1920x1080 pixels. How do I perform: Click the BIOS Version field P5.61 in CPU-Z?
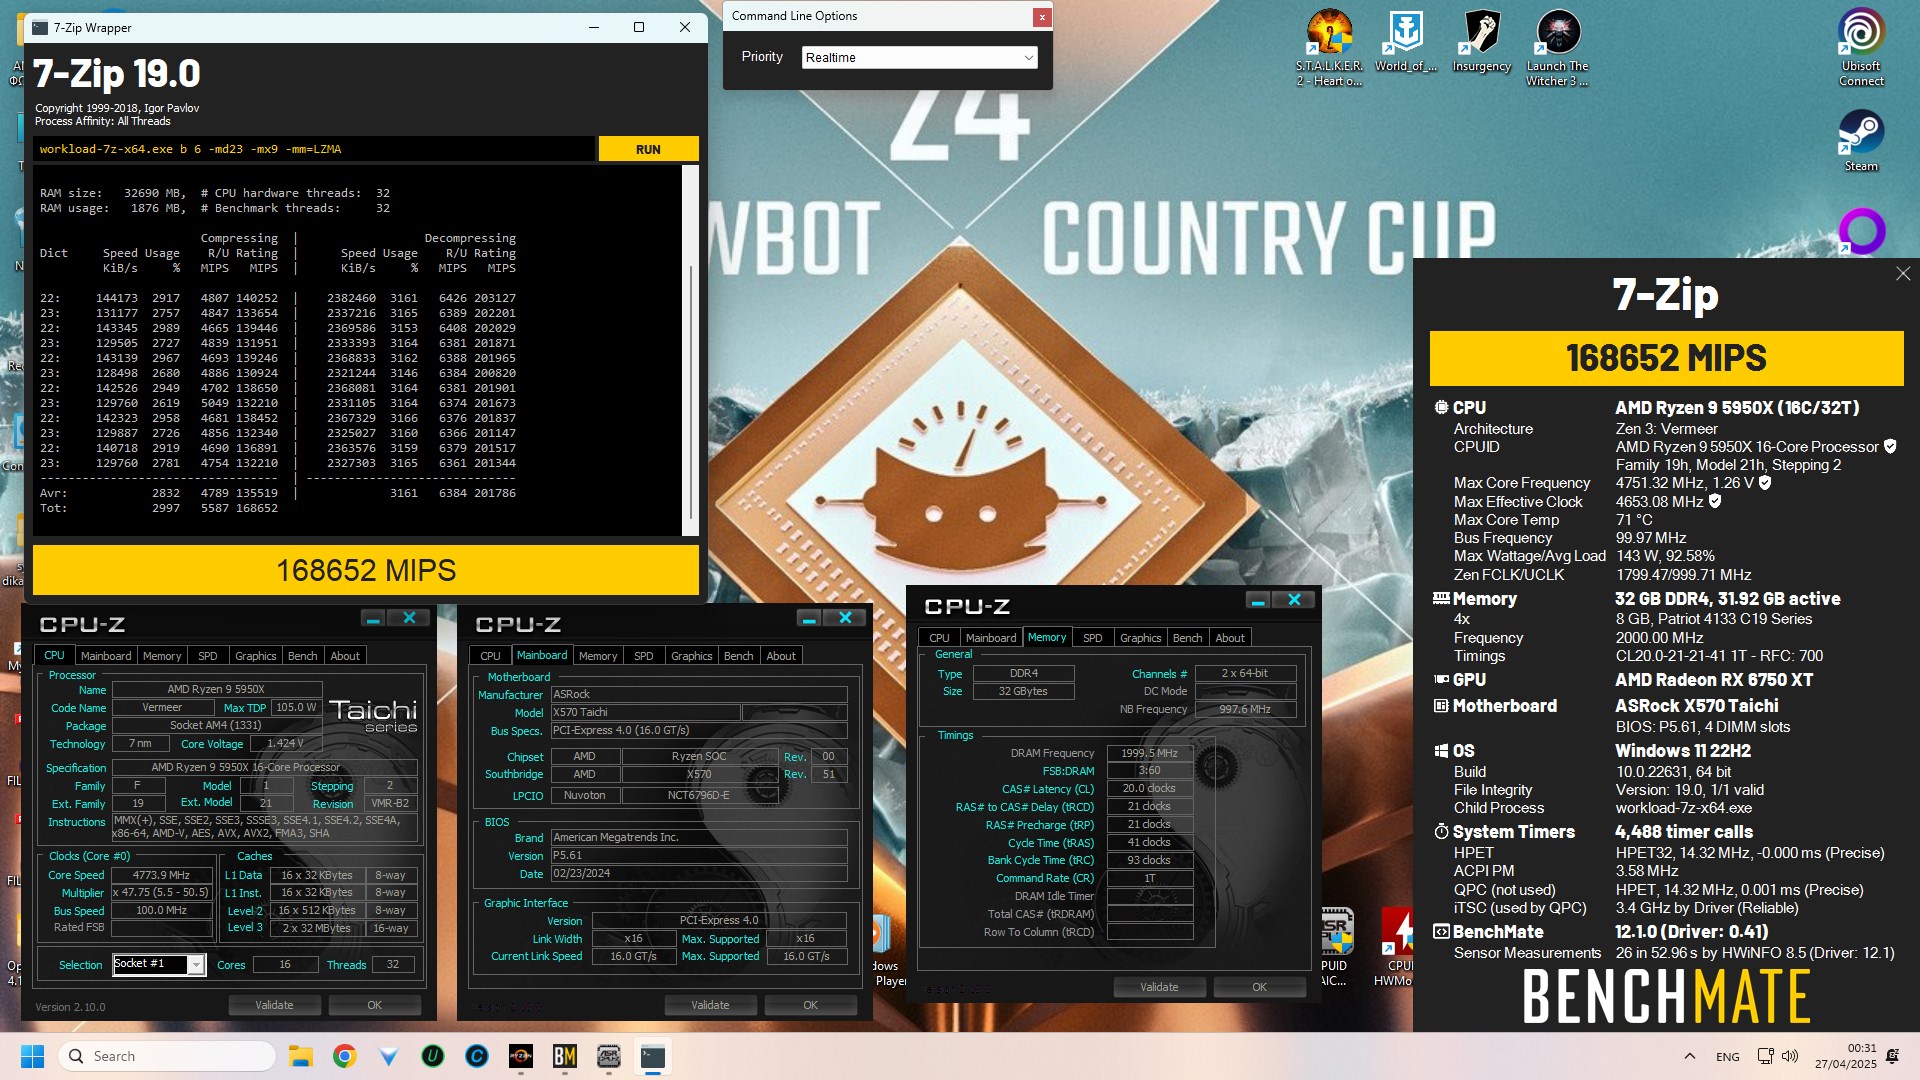tap(698, 856)
